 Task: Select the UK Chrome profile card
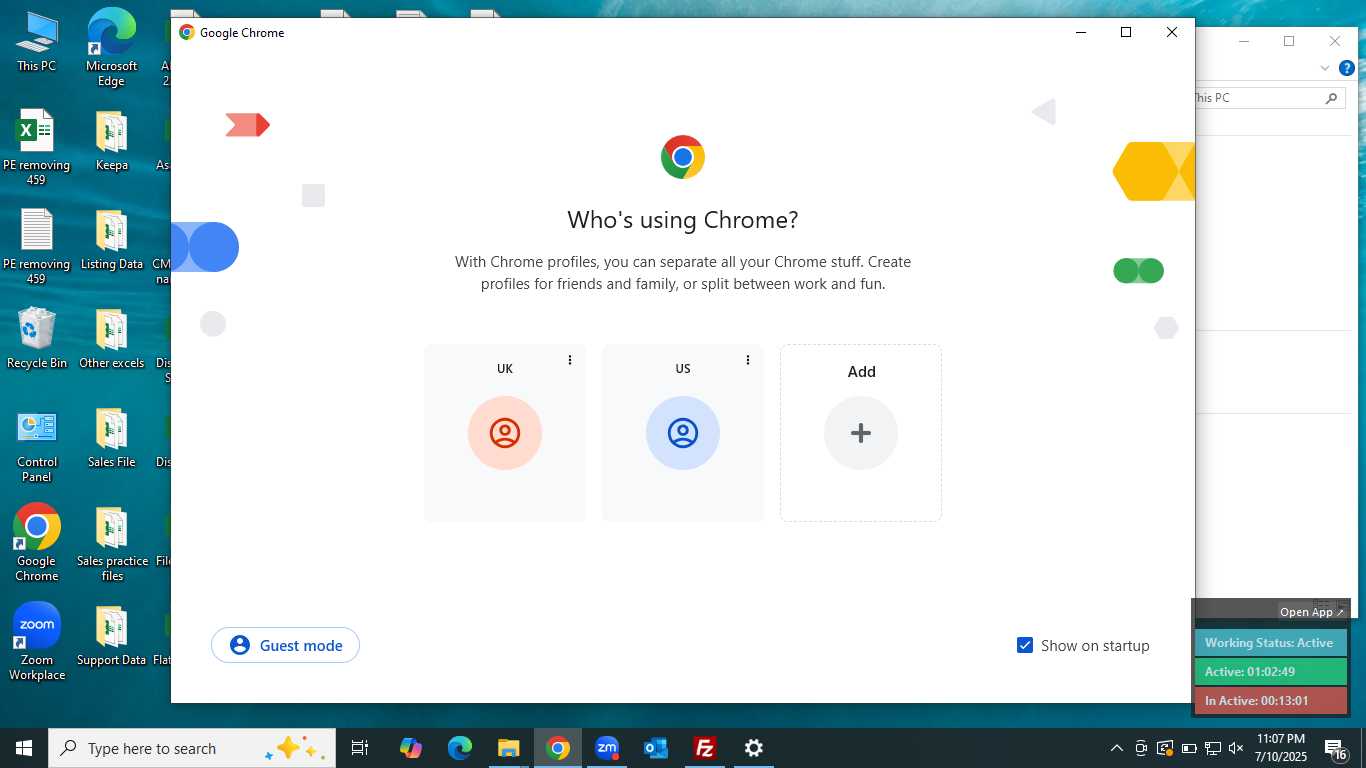coord(505,433)
